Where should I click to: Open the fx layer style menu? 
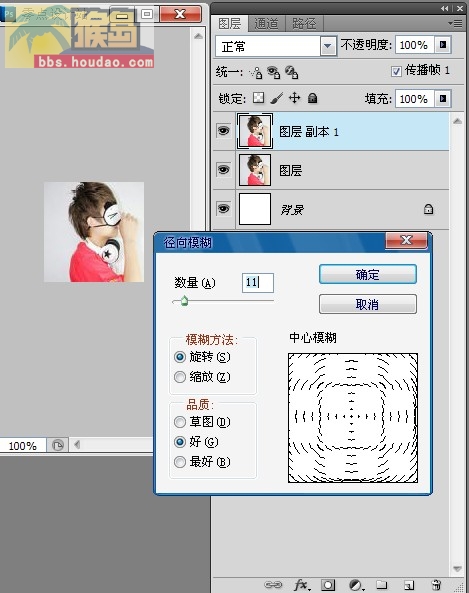301,585
